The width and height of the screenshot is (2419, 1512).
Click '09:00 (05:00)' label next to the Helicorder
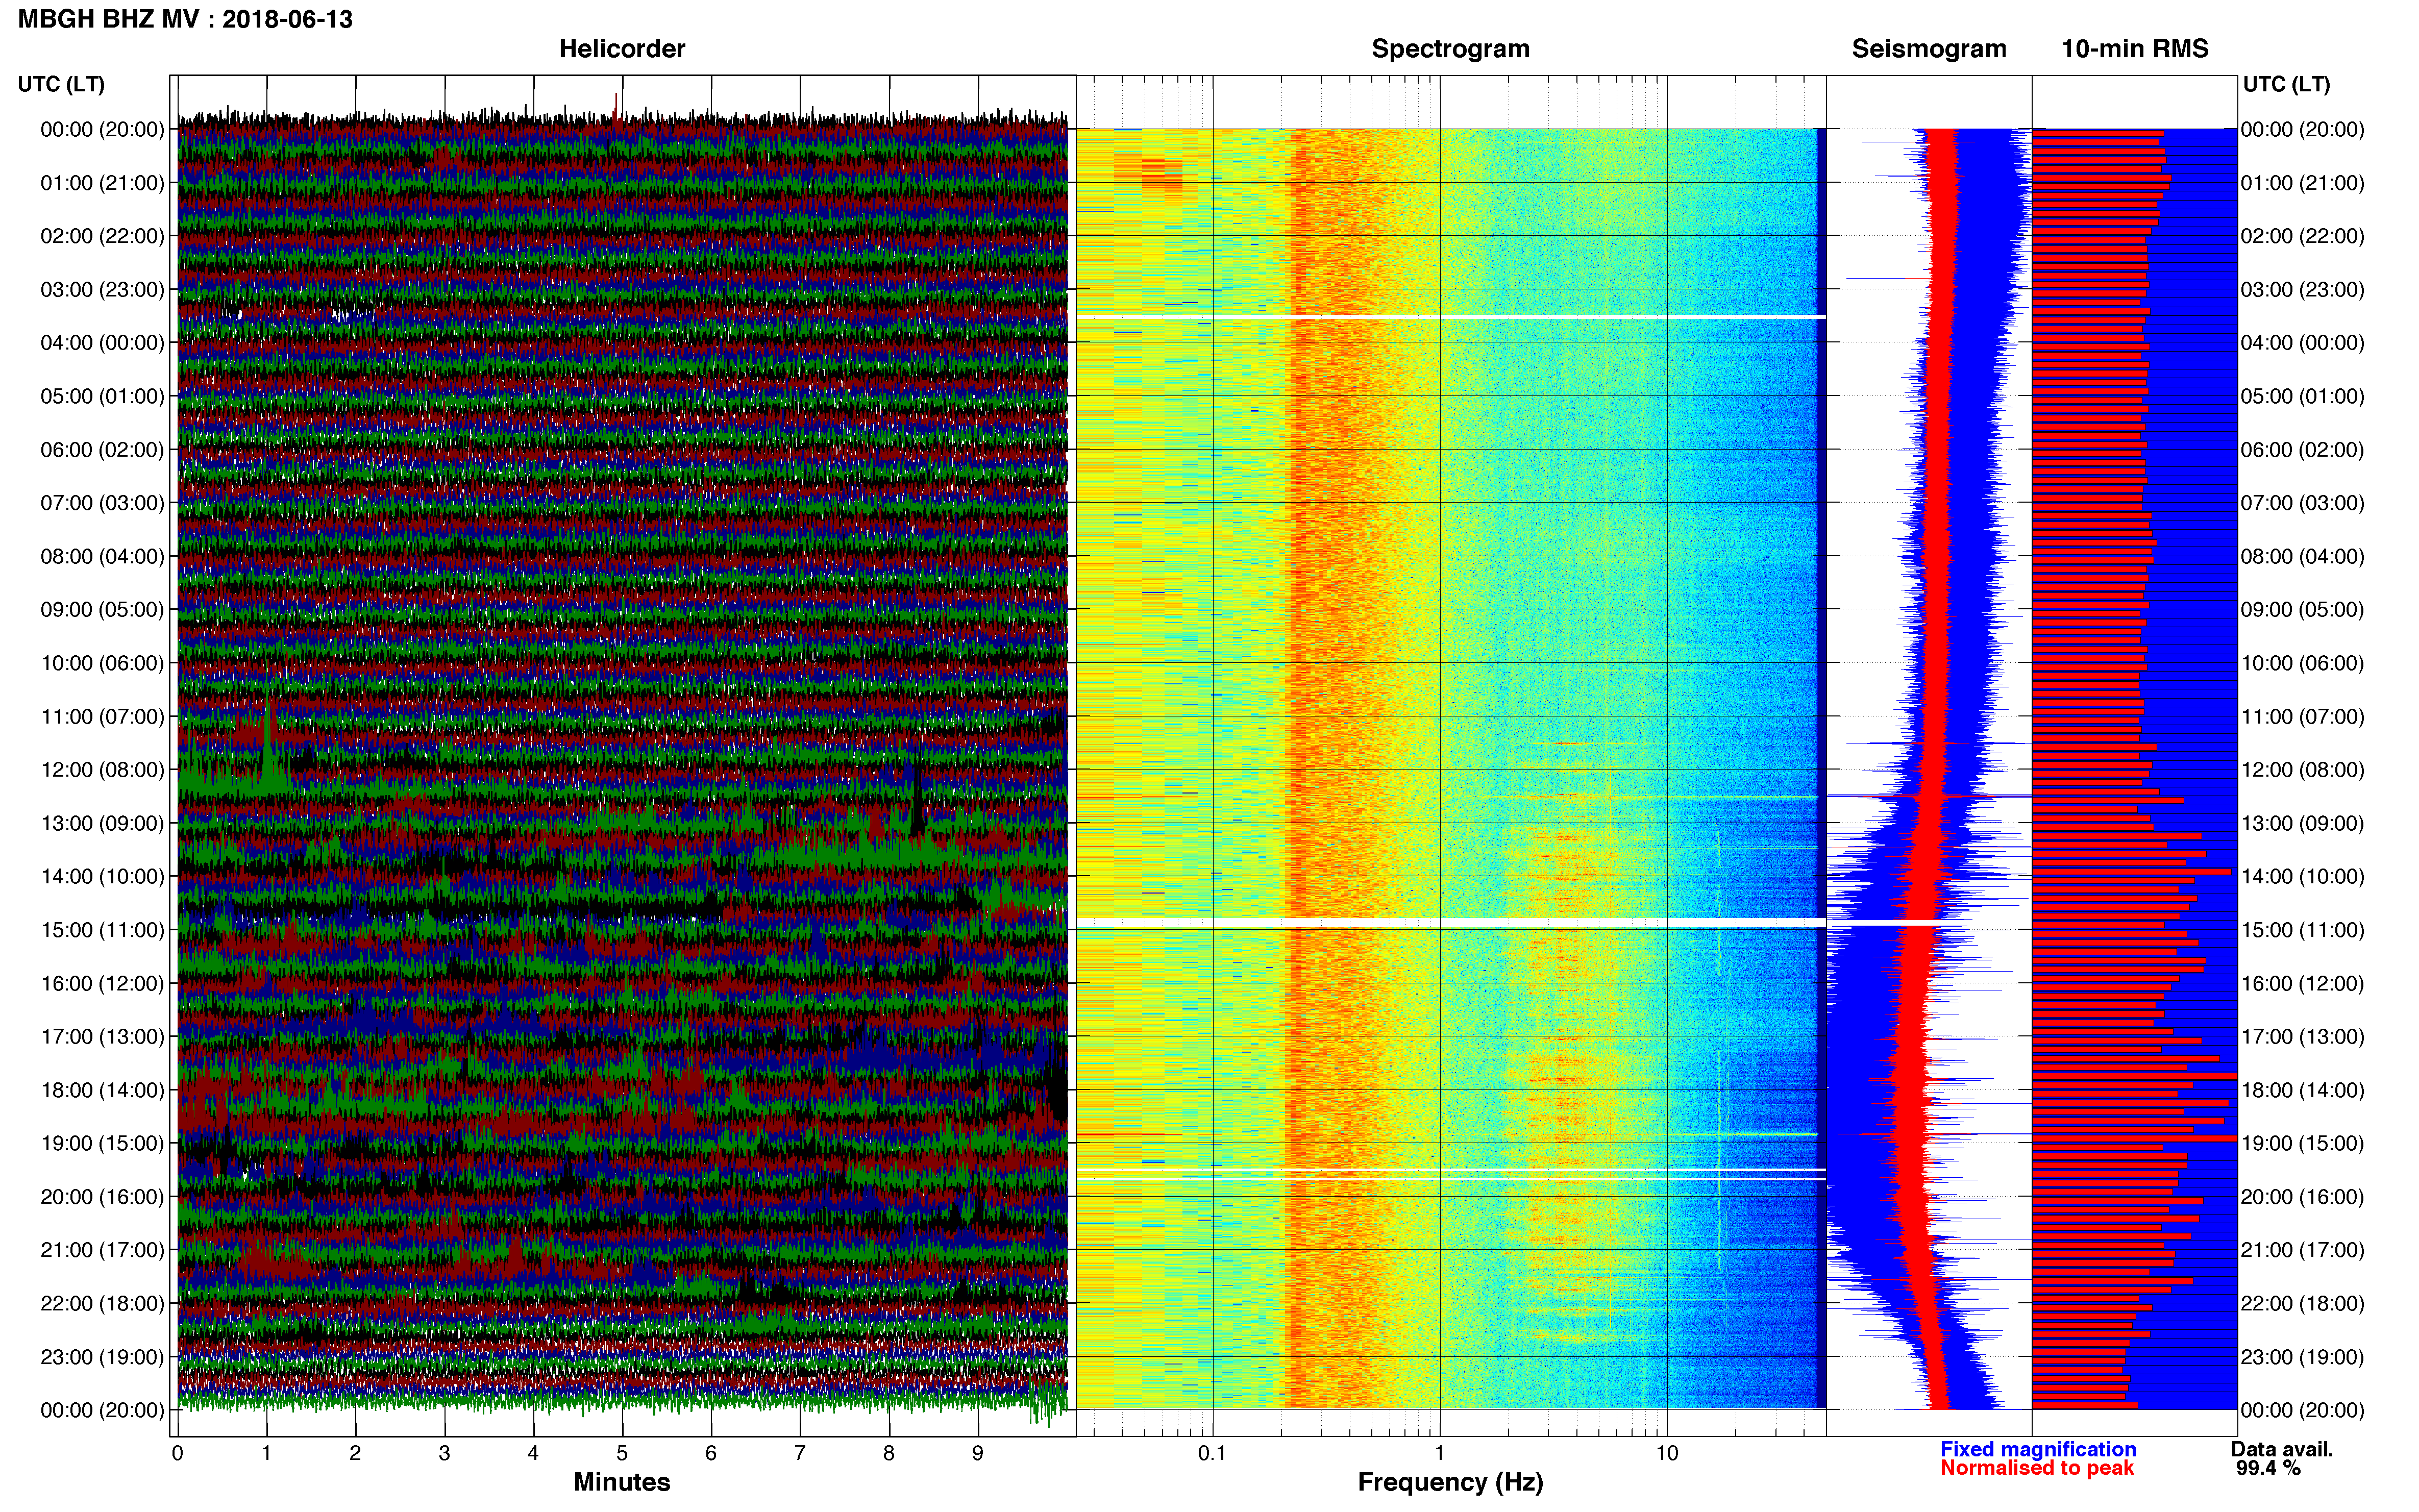coord(102,610)
